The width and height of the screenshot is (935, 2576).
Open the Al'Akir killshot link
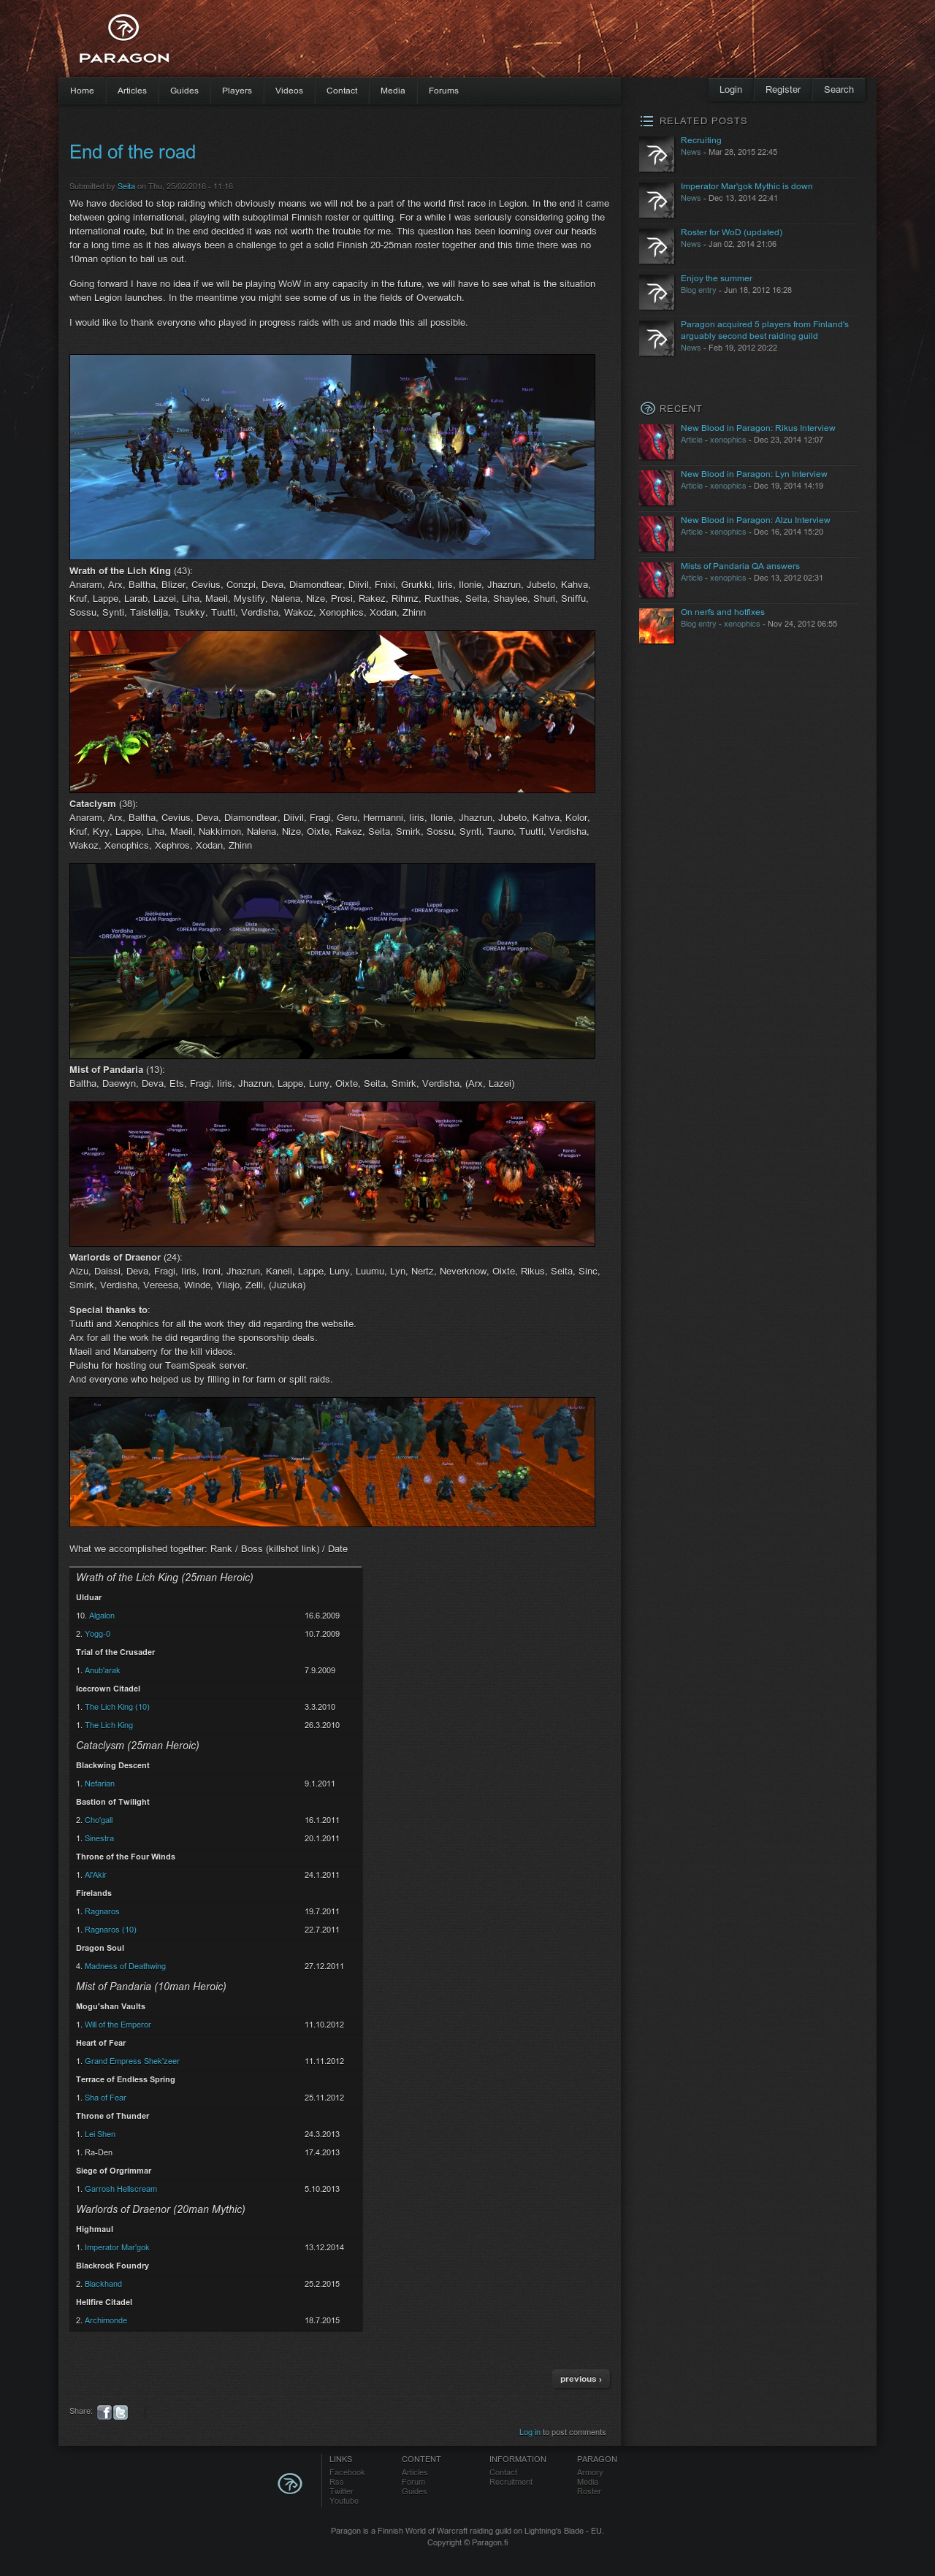(95, 1875)
